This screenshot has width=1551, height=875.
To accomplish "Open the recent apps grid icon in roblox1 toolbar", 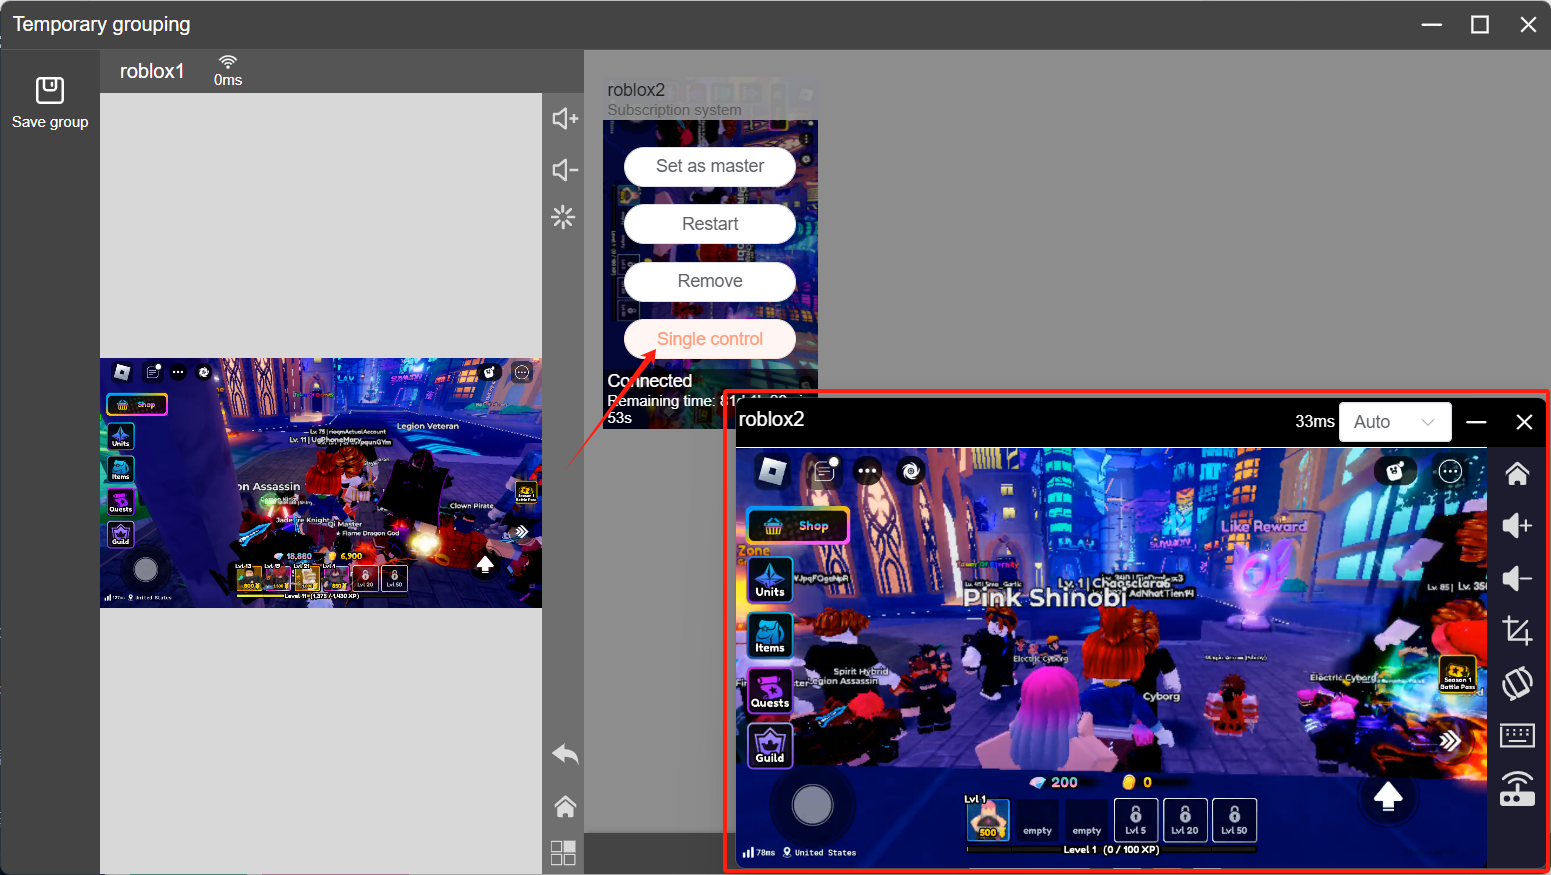I will pos(564,853).
